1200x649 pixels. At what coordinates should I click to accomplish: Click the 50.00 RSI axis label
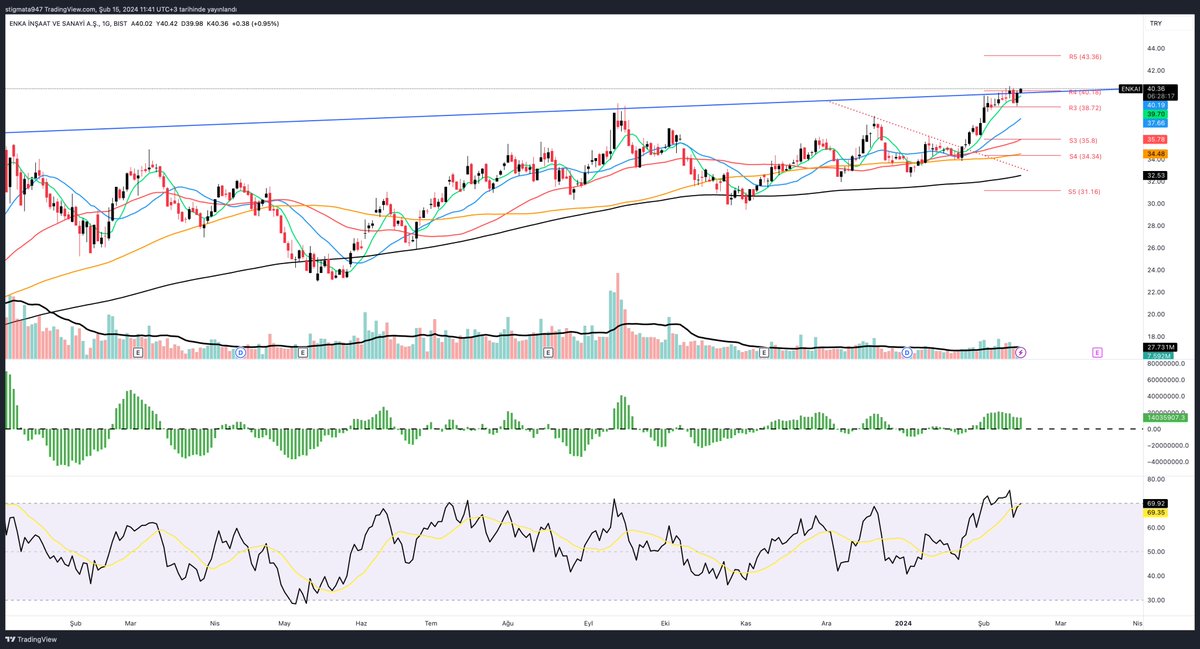pyautogui.click(x=1156, y=552)
